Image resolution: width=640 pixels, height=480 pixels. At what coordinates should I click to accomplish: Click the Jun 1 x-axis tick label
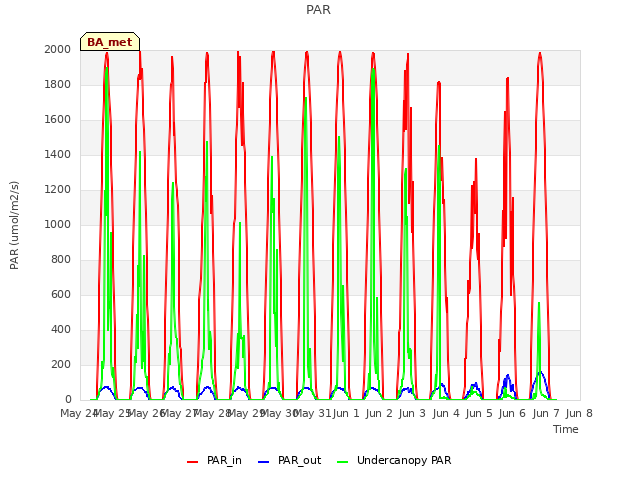click(x=346, y=413)
